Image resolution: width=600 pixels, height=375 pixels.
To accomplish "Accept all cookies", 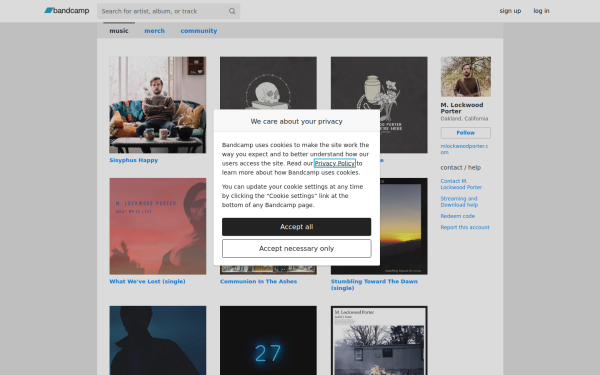I will 297,227.
